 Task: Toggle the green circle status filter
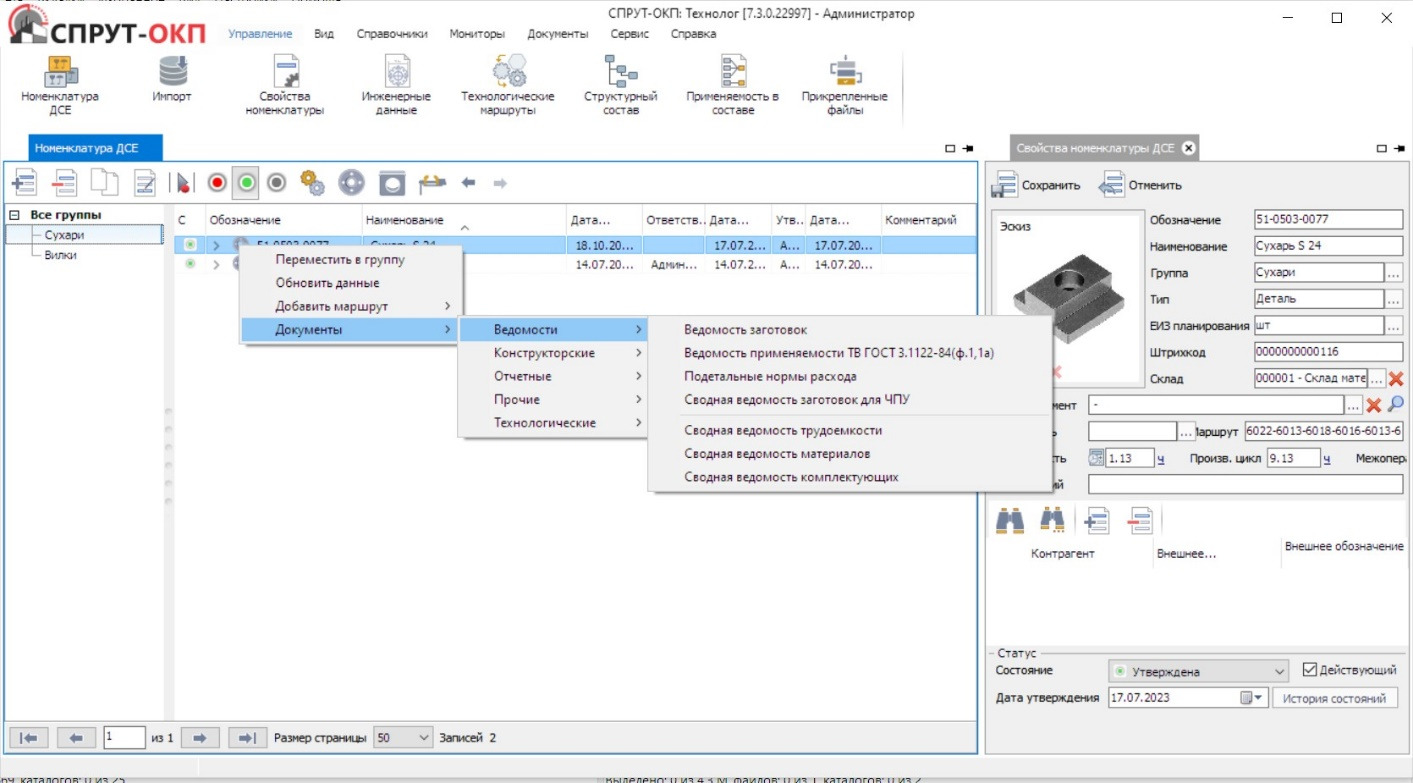coord(246,183)
